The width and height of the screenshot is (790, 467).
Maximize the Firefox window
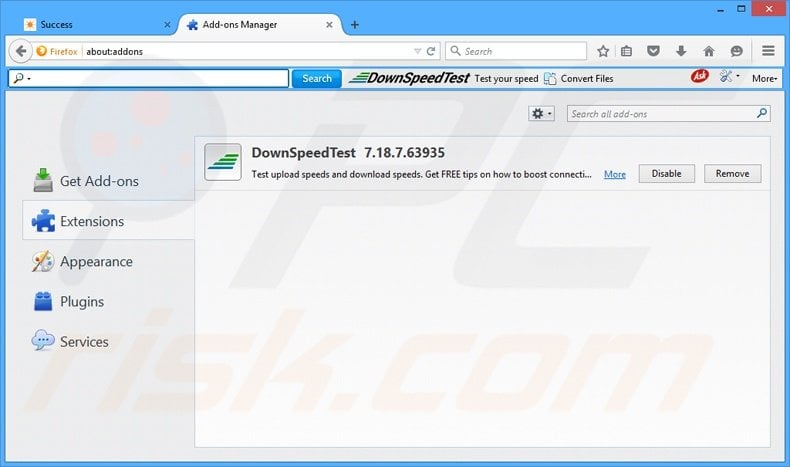[741, 9]
